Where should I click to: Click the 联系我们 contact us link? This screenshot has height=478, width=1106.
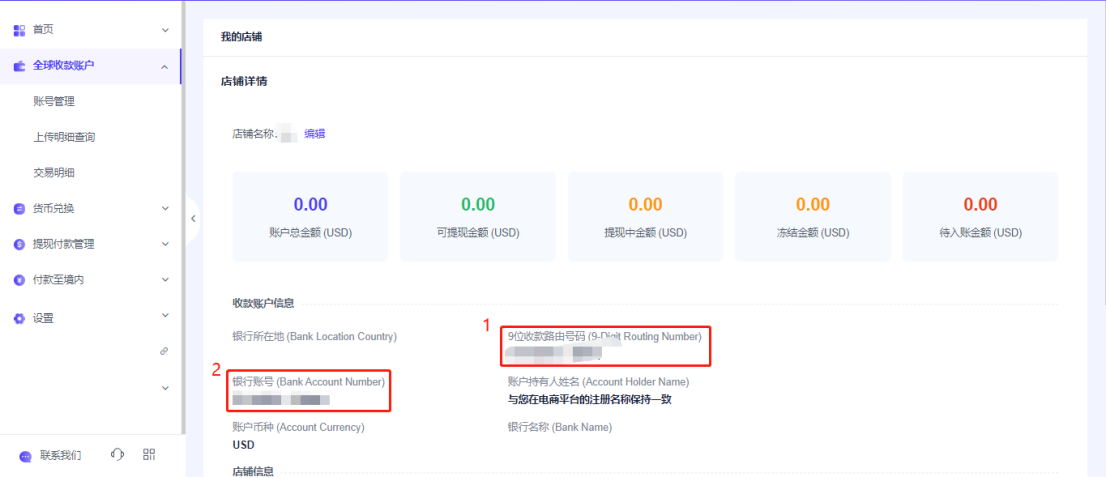click(61, 456)
